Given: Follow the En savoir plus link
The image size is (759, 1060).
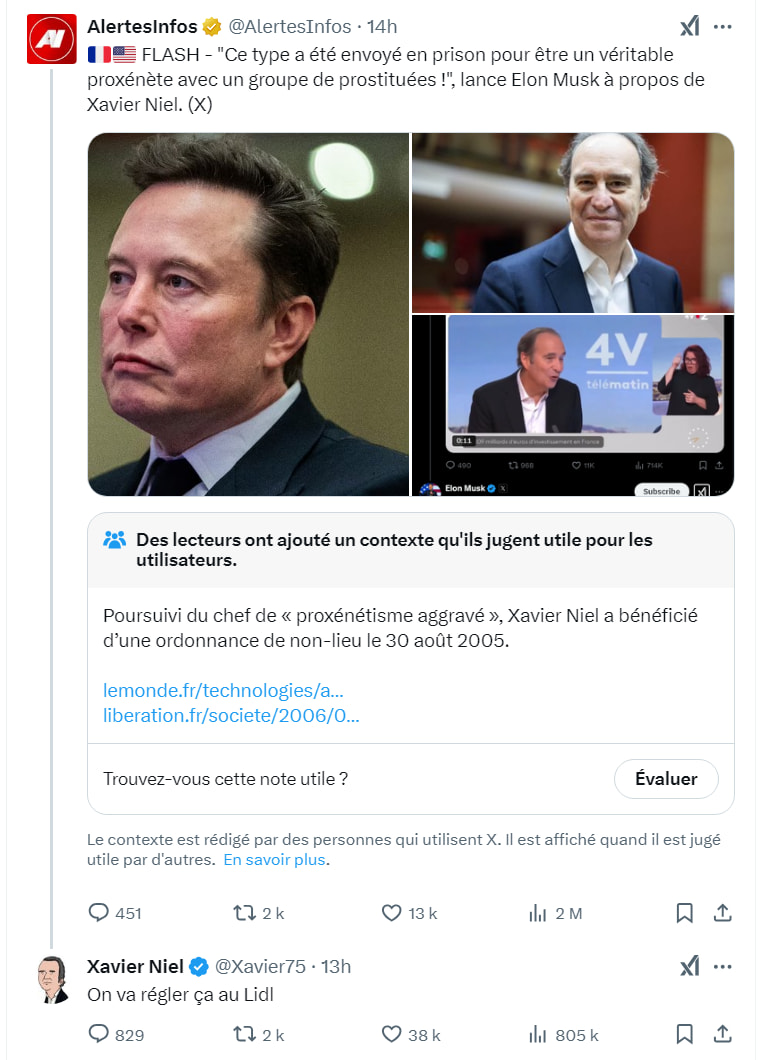Looking at the screenshot, I should click(x=275, y=860).
